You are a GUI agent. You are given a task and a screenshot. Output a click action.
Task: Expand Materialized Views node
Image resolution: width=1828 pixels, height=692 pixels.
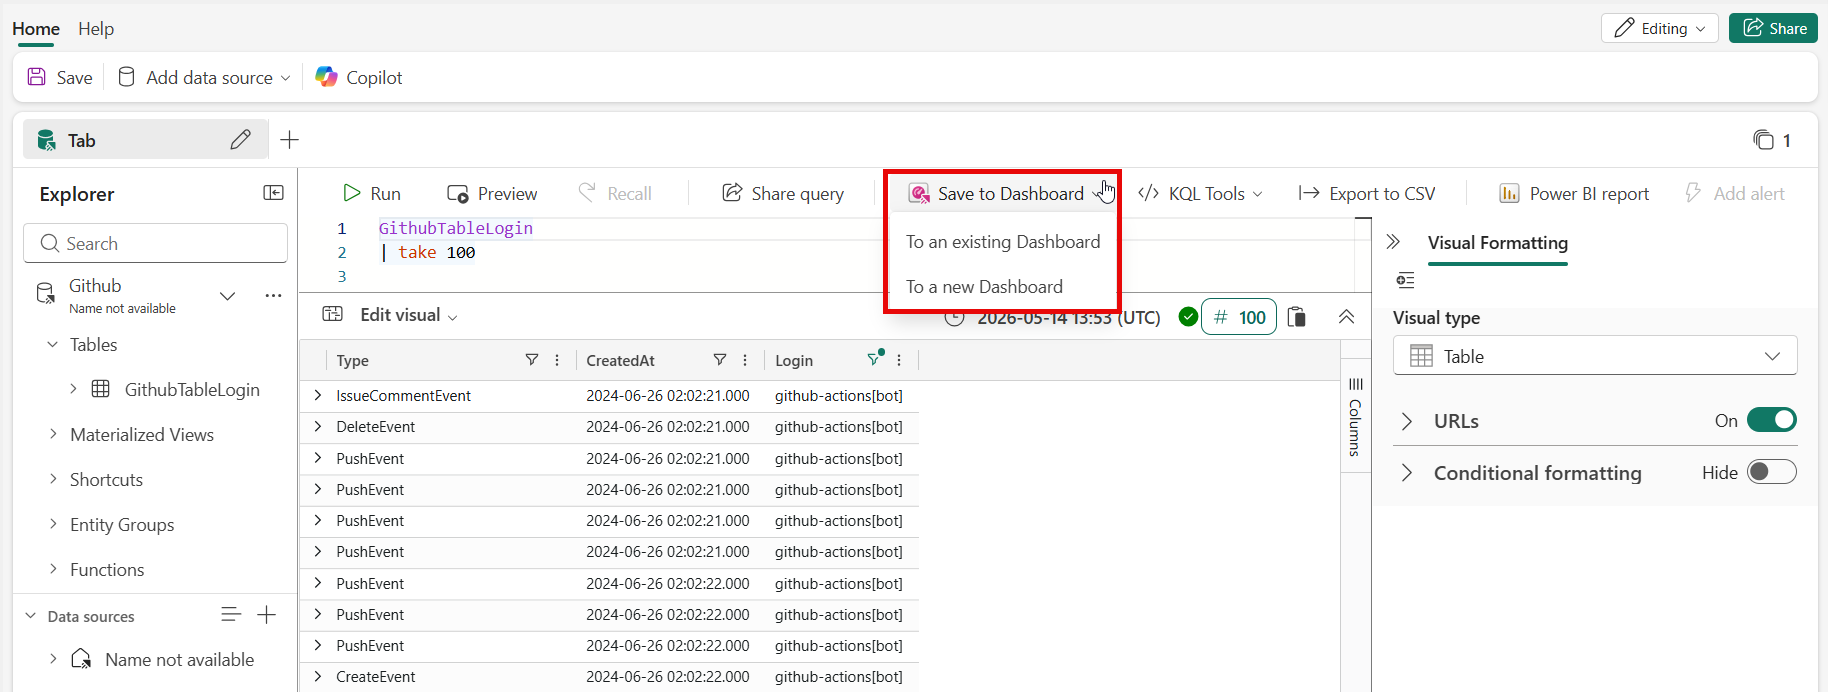click(x=53, y=434)
